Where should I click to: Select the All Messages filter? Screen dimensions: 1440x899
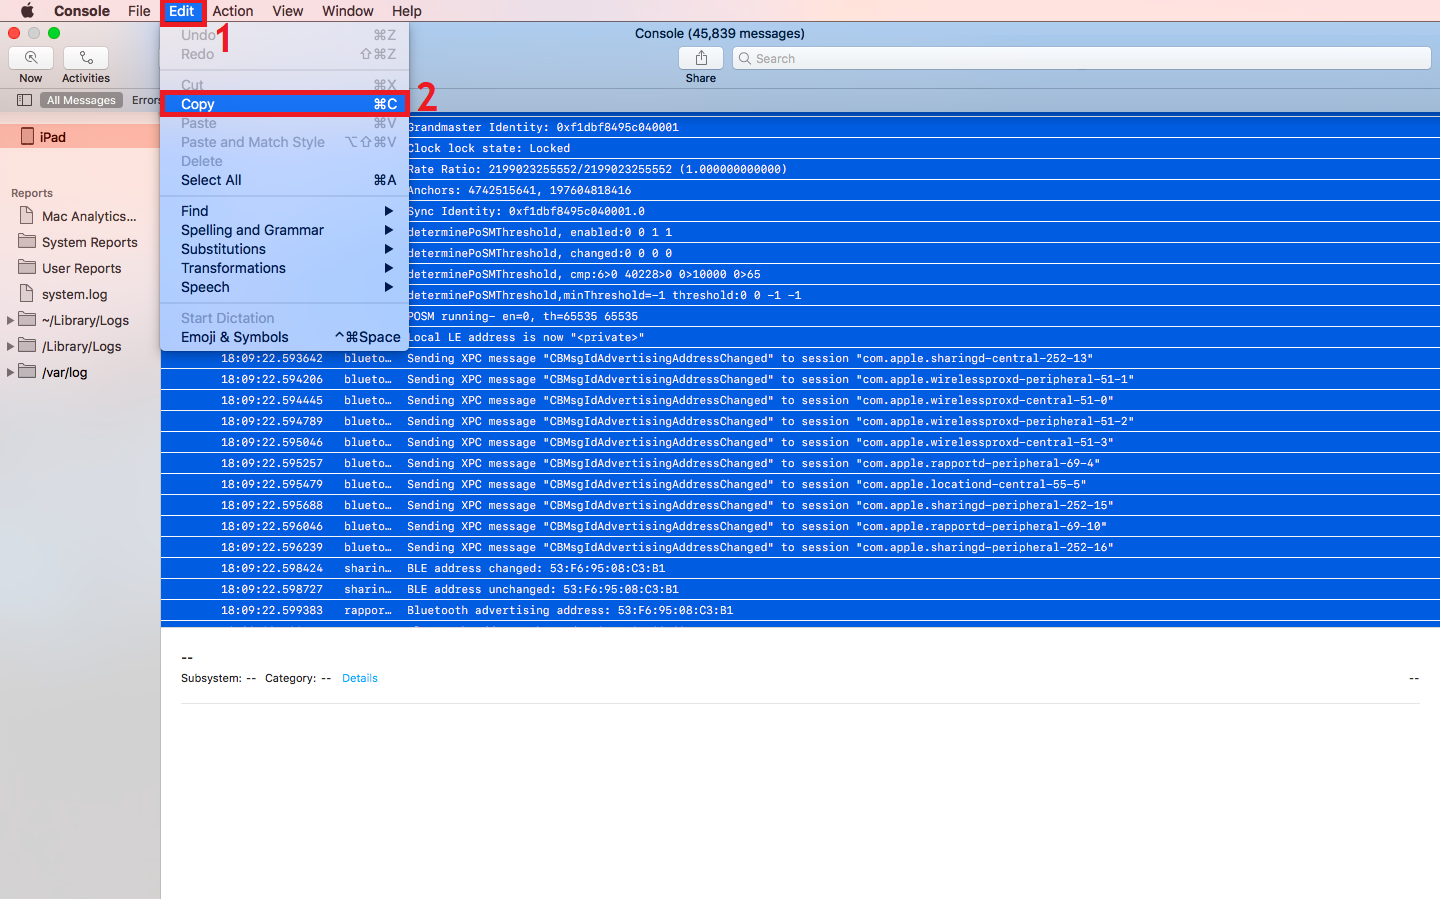pyautogui.click(x=81, y=100)
